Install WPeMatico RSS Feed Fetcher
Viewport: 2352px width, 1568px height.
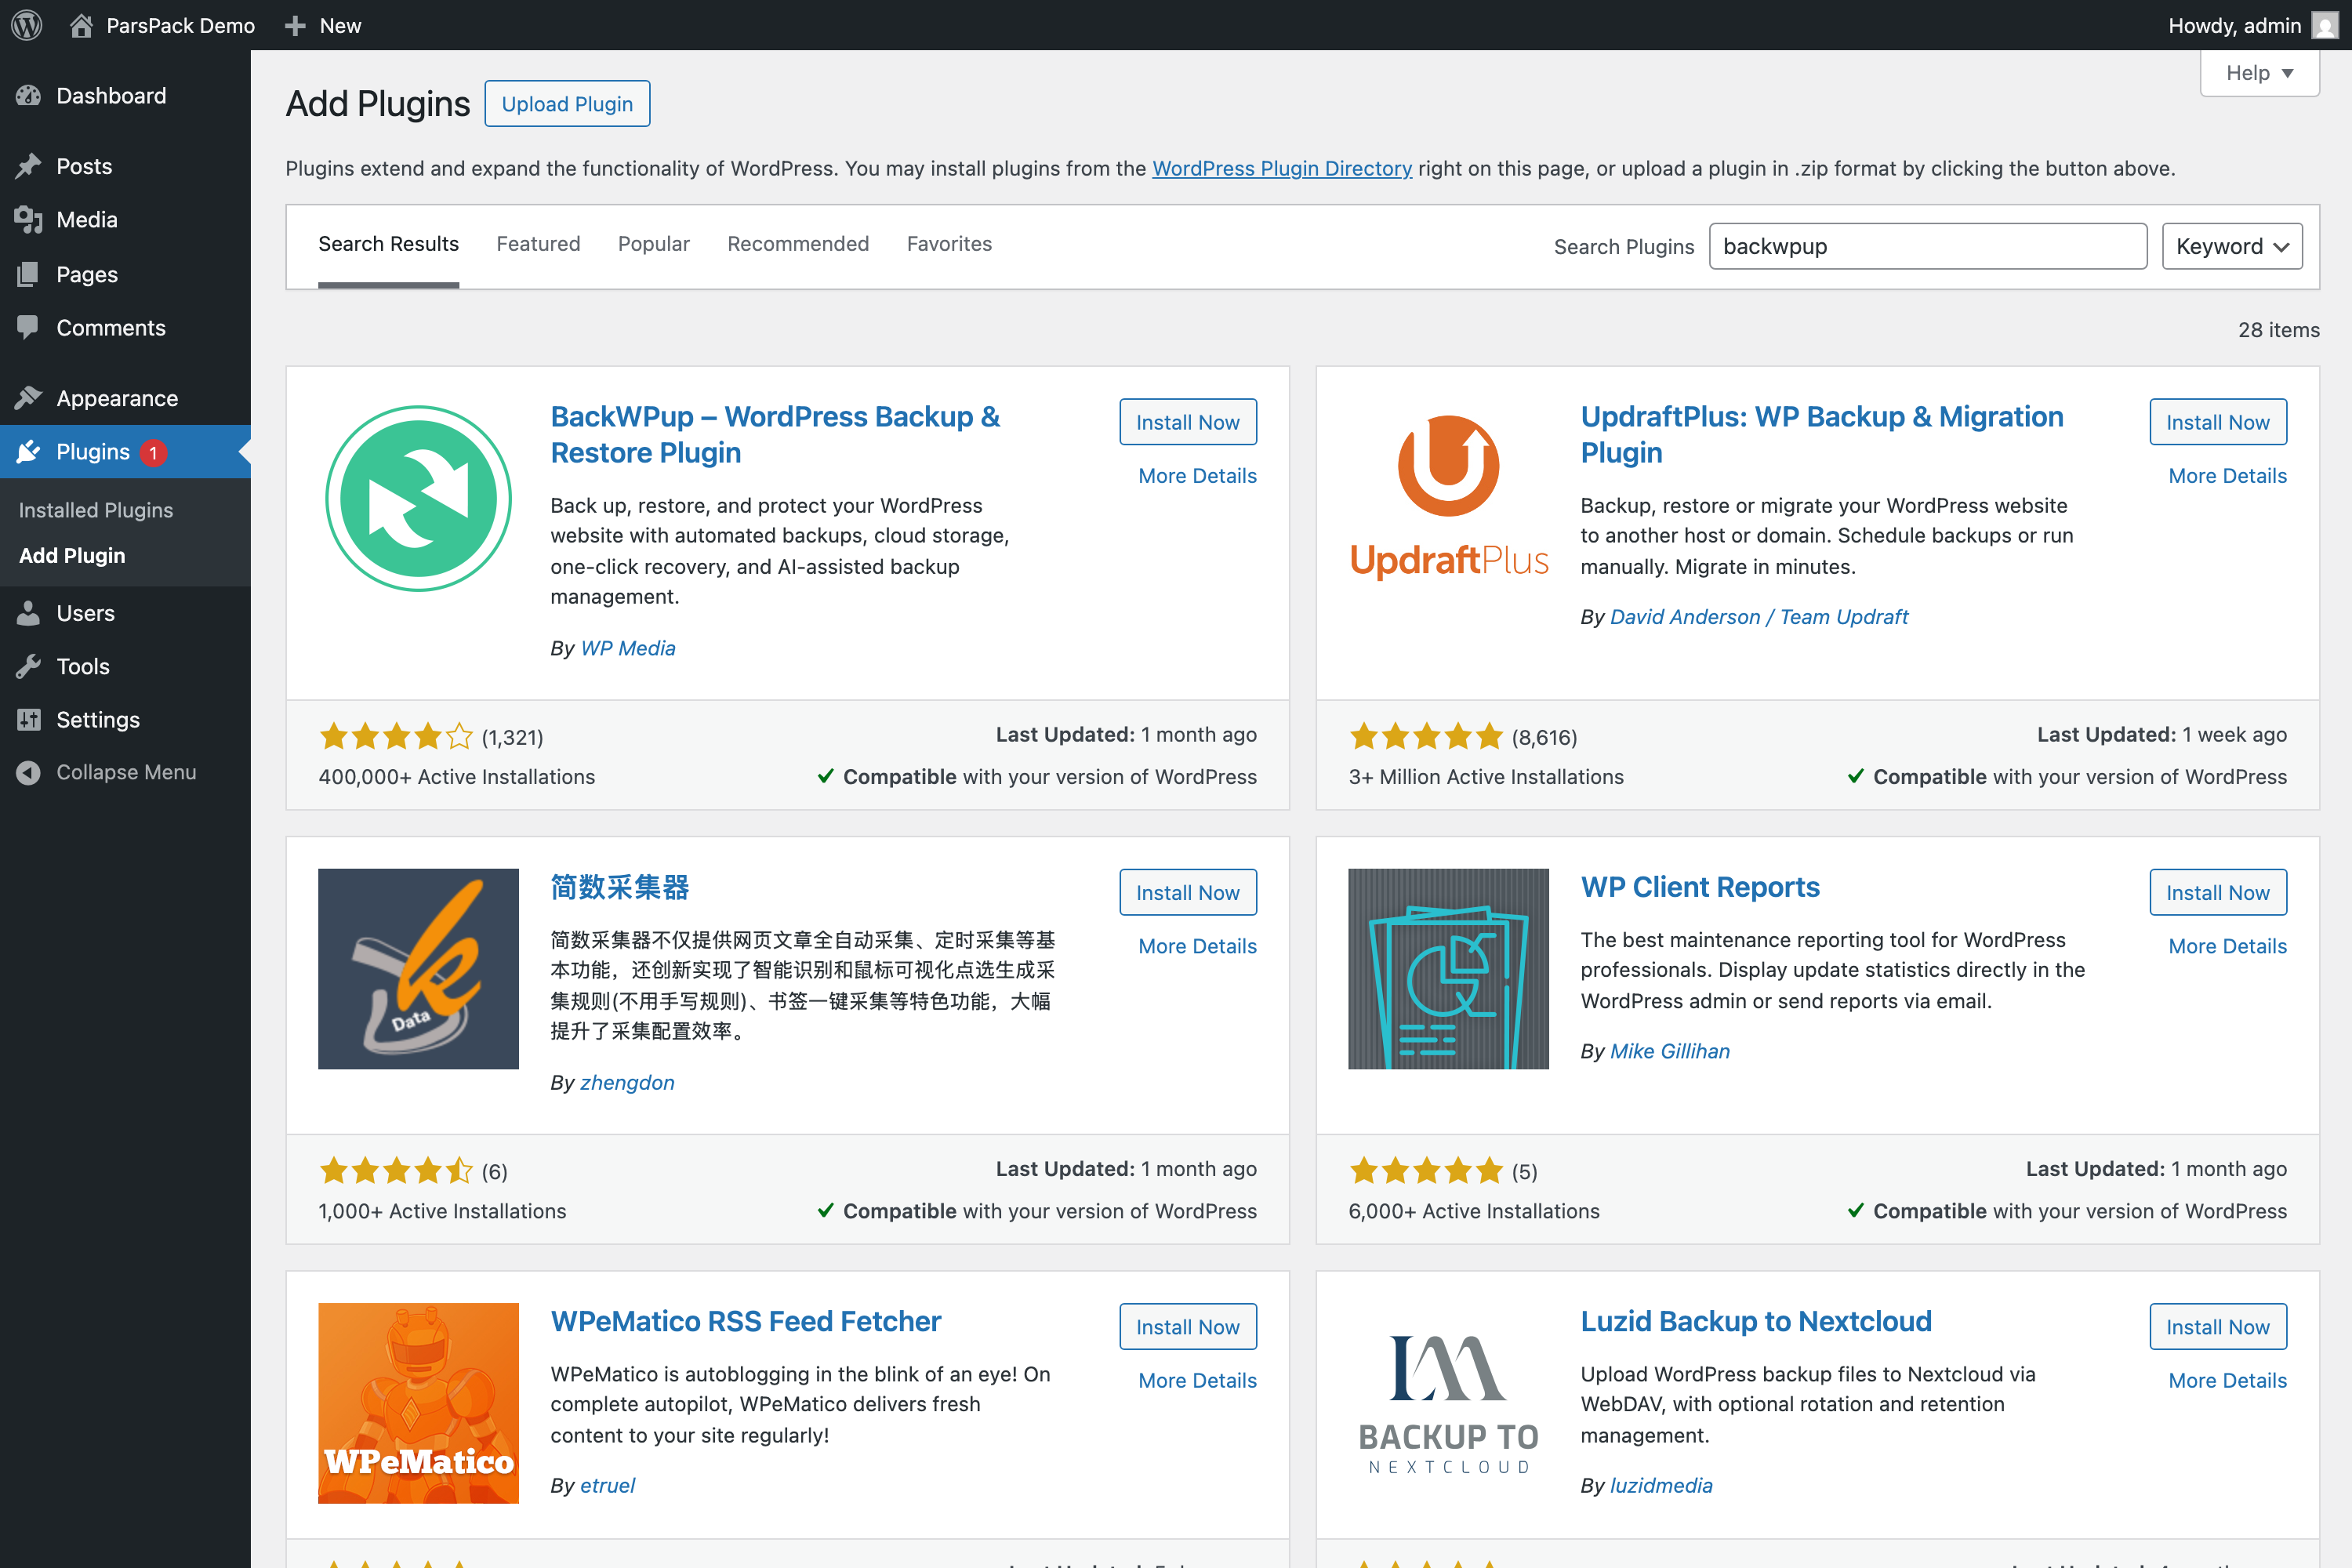(x=1188, y=1326)
